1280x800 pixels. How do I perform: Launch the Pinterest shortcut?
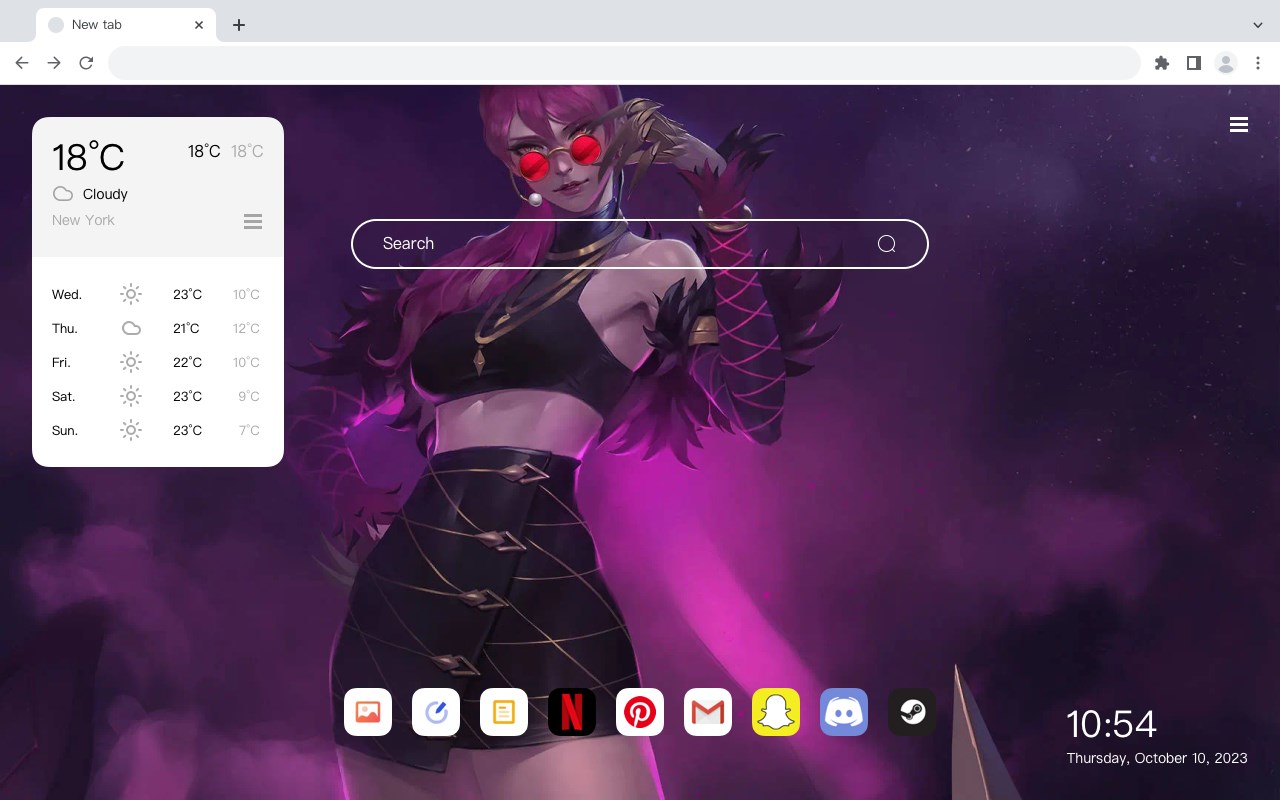(x=640, y=712)
